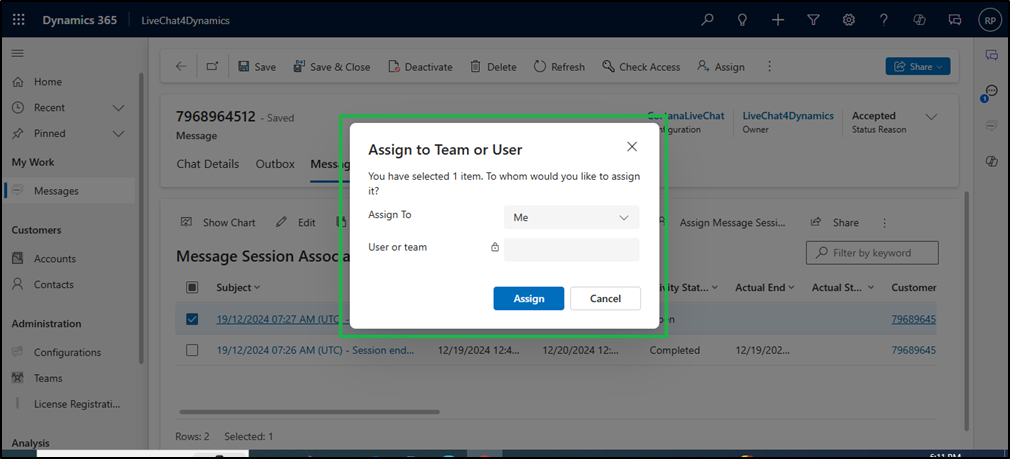1010x459 pixels.
Task: Check the 07:26 AM session row checkbox
Action: [x=193, y=350]
